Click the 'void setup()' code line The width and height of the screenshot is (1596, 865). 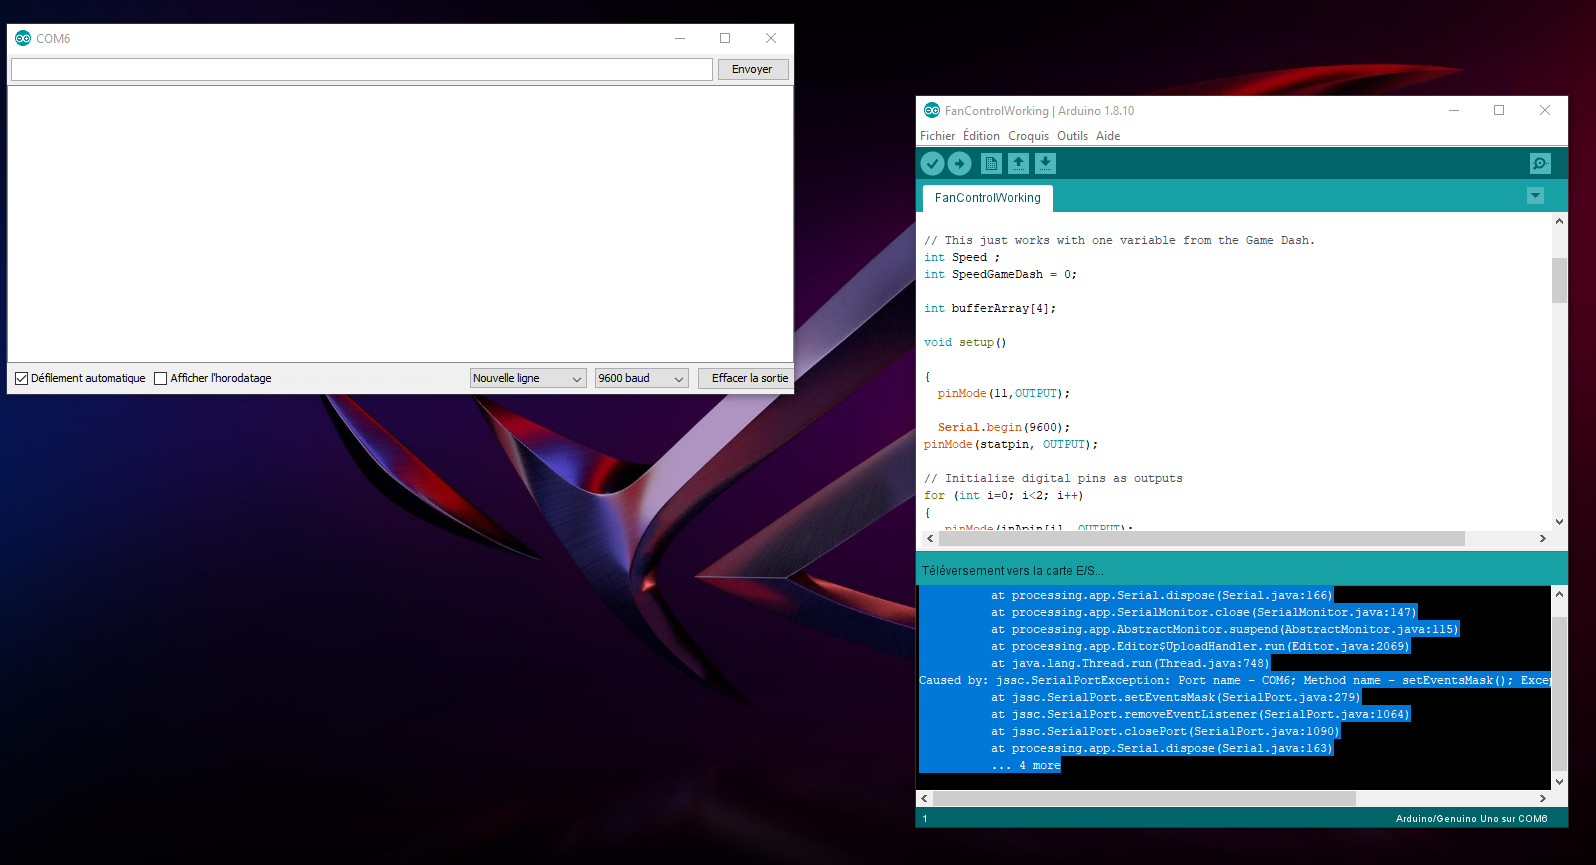click(x=965, y=342)
